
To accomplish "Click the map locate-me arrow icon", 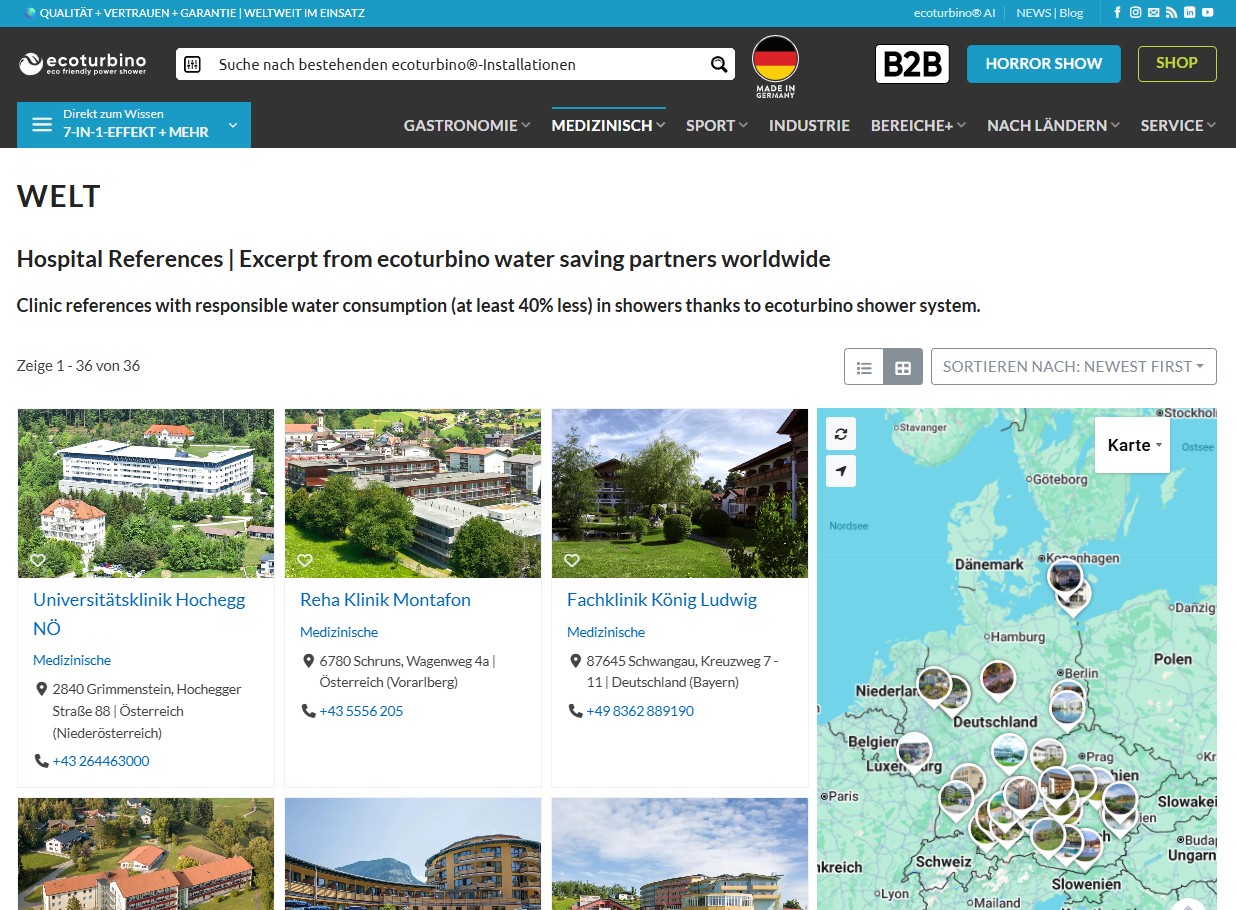I will 841,471.
